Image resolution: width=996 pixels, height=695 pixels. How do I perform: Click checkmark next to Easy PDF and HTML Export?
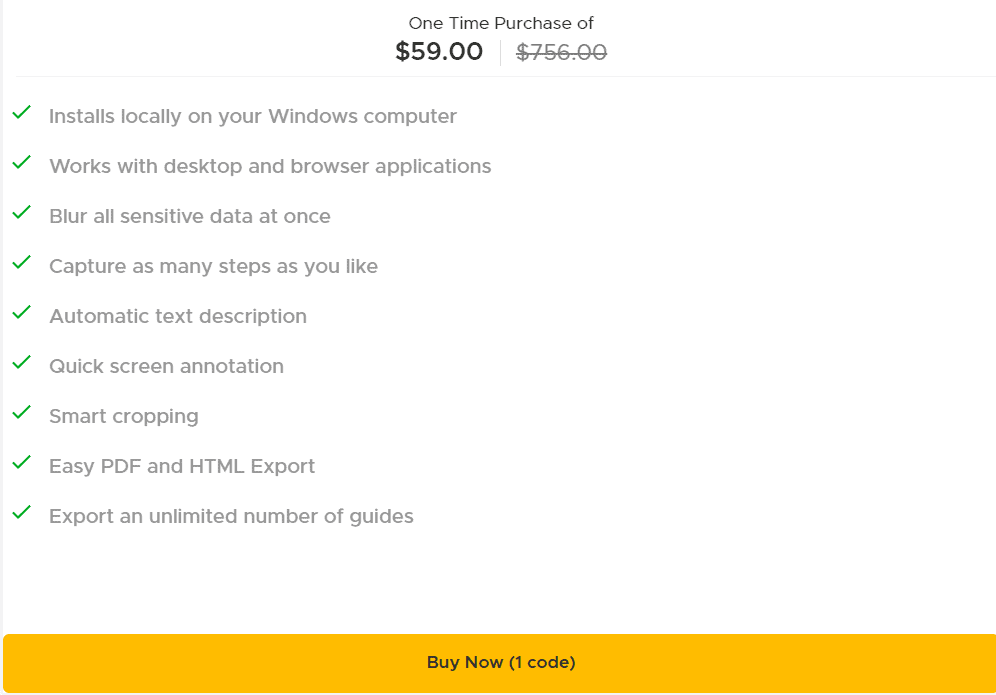21,463
